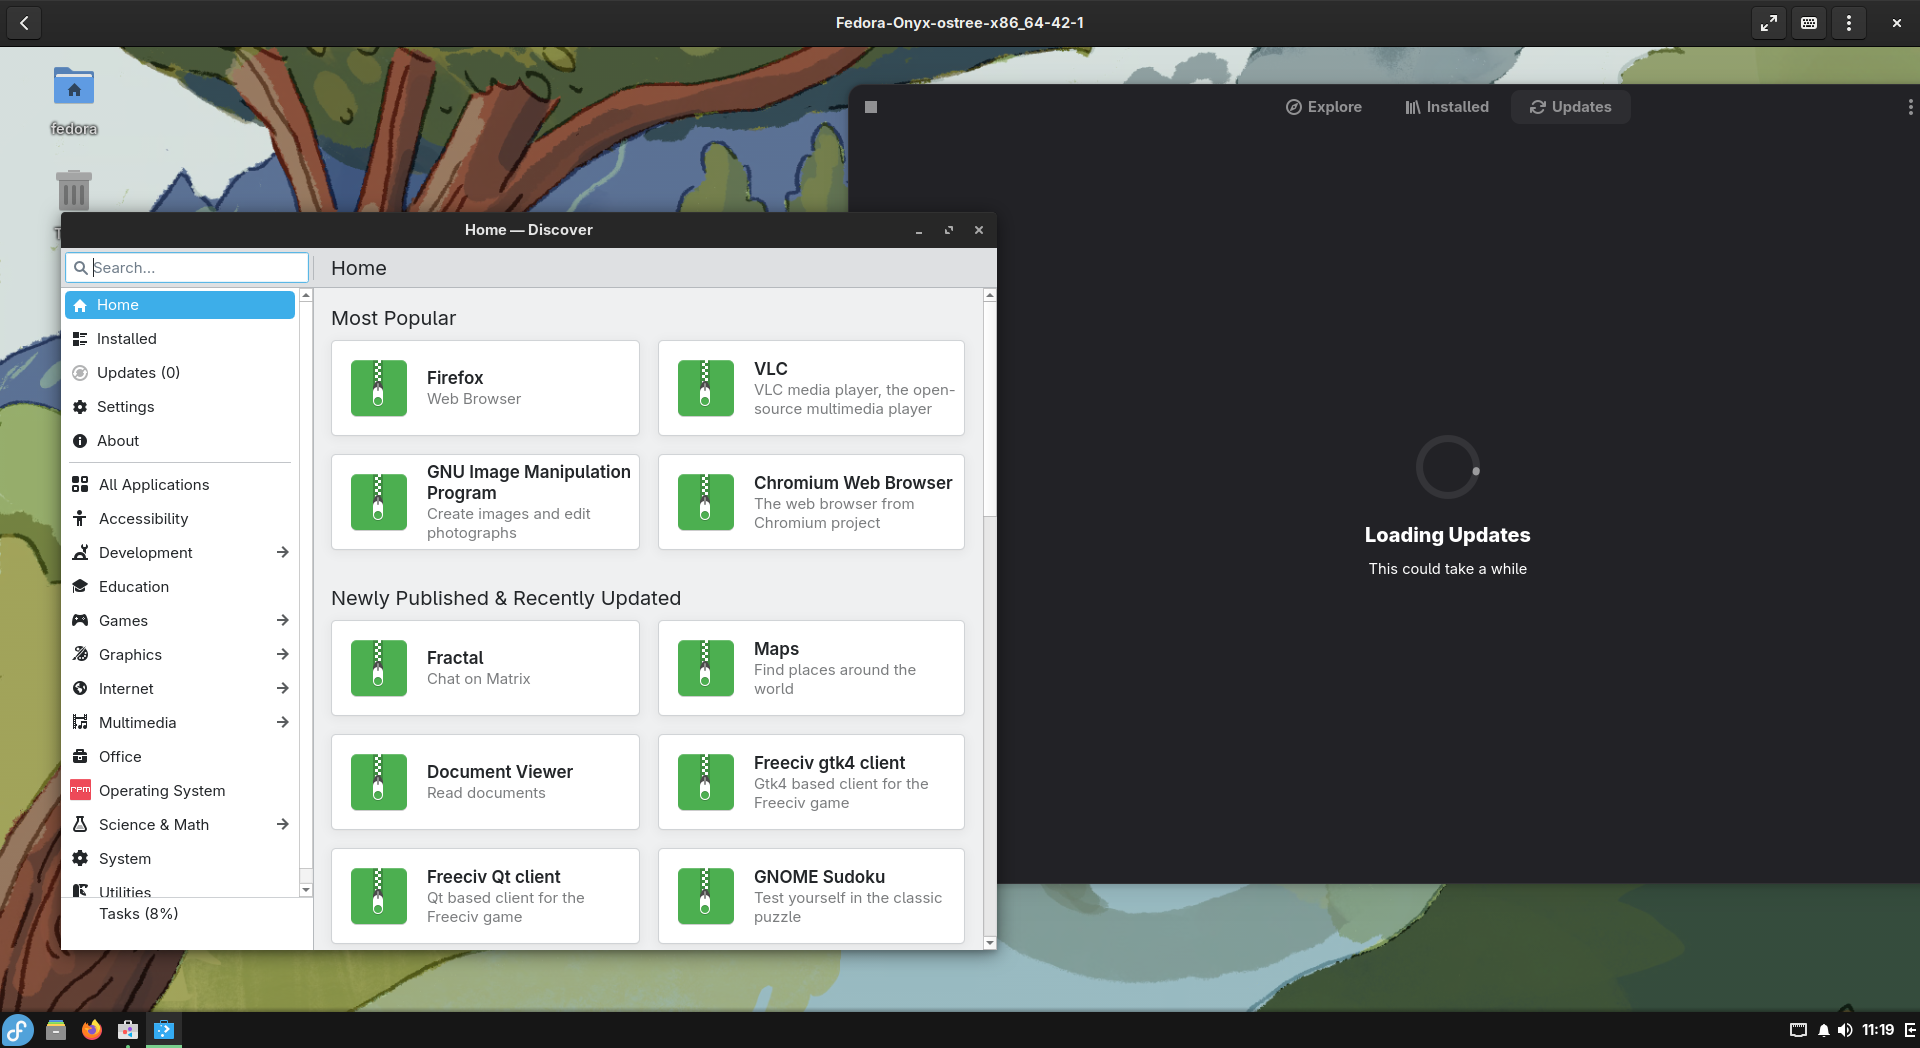Click the stop square button in Software window

click(871, 107)
